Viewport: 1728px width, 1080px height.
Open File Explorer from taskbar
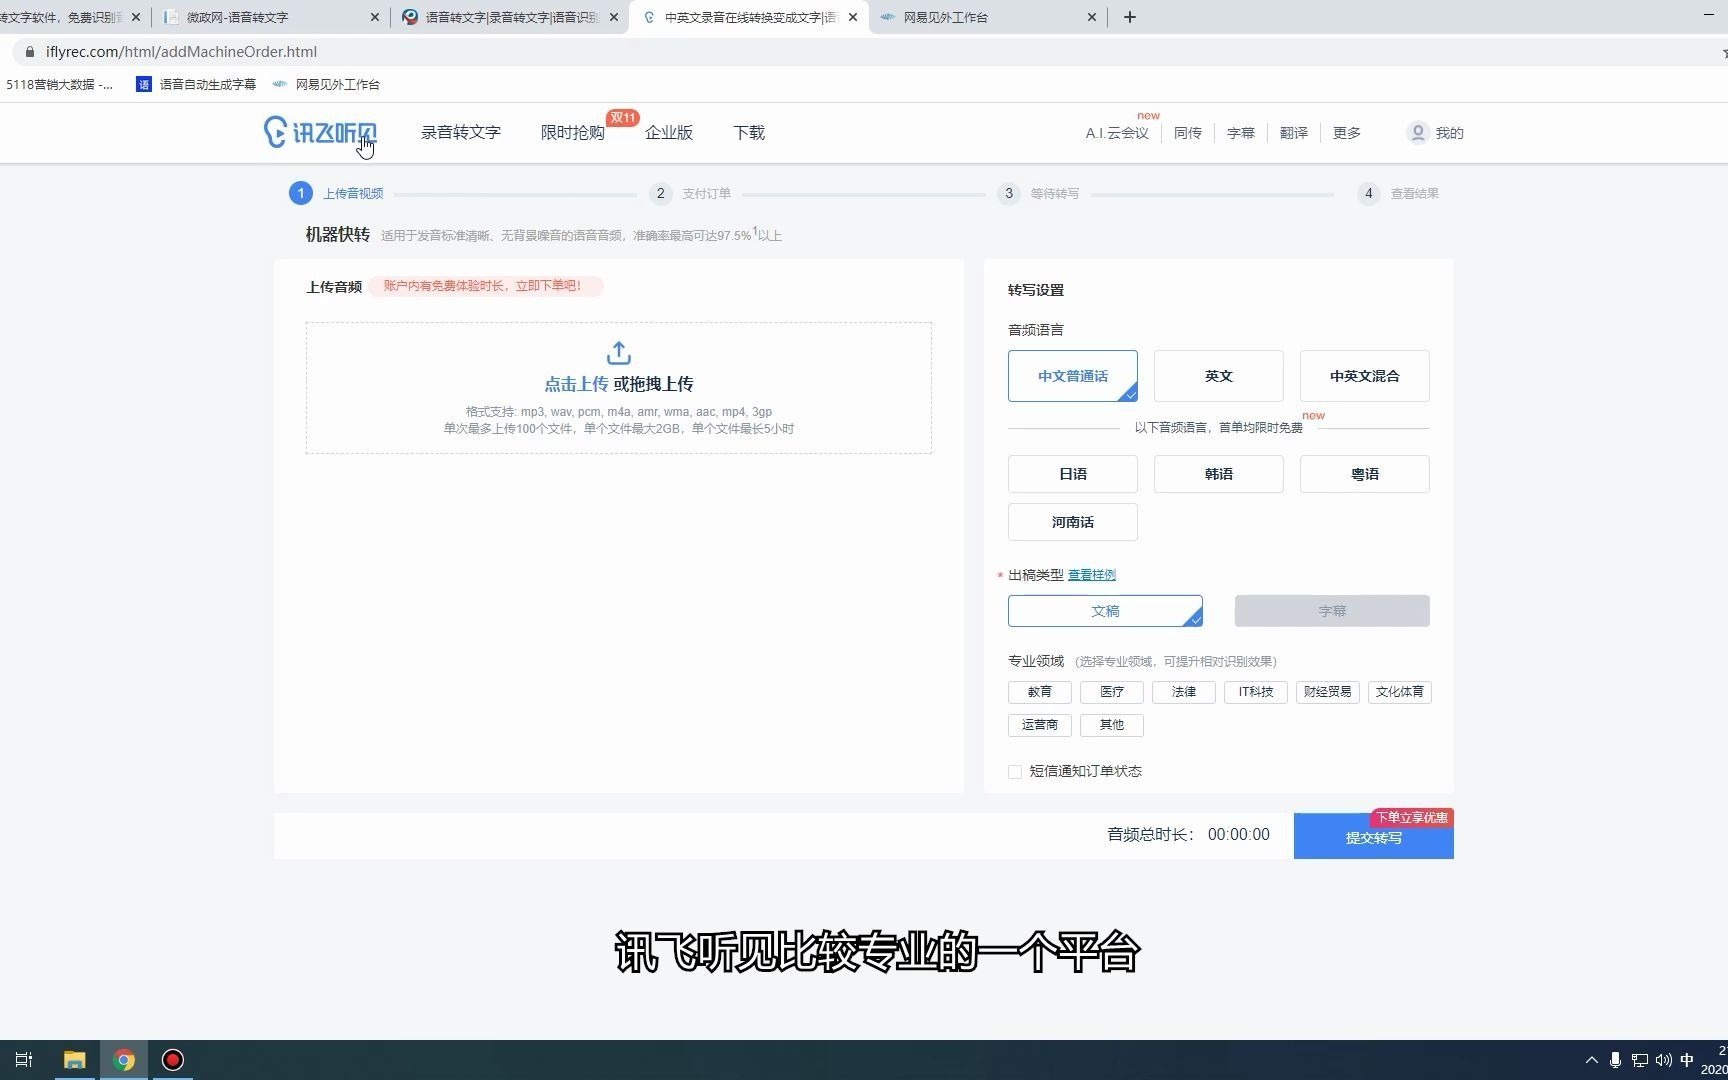[x=74, y=1060]
